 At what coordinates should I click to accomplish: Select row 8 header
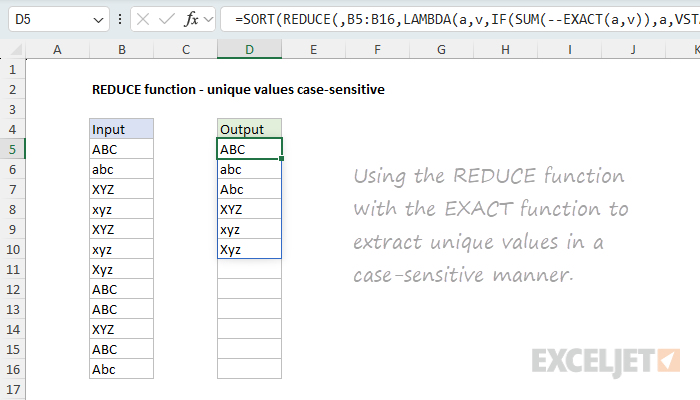click(12, 209)
